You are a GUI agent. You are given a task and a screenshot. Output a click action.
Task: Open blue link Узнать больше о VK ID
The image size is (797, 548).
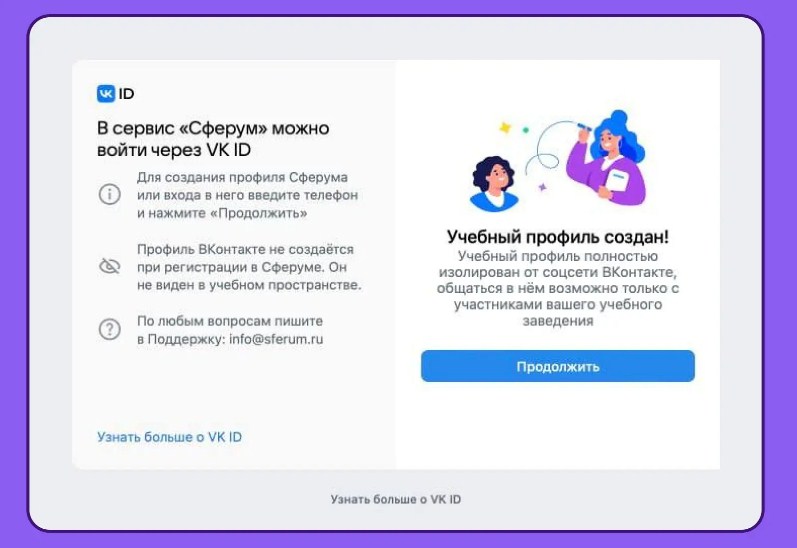coord(169,437)
